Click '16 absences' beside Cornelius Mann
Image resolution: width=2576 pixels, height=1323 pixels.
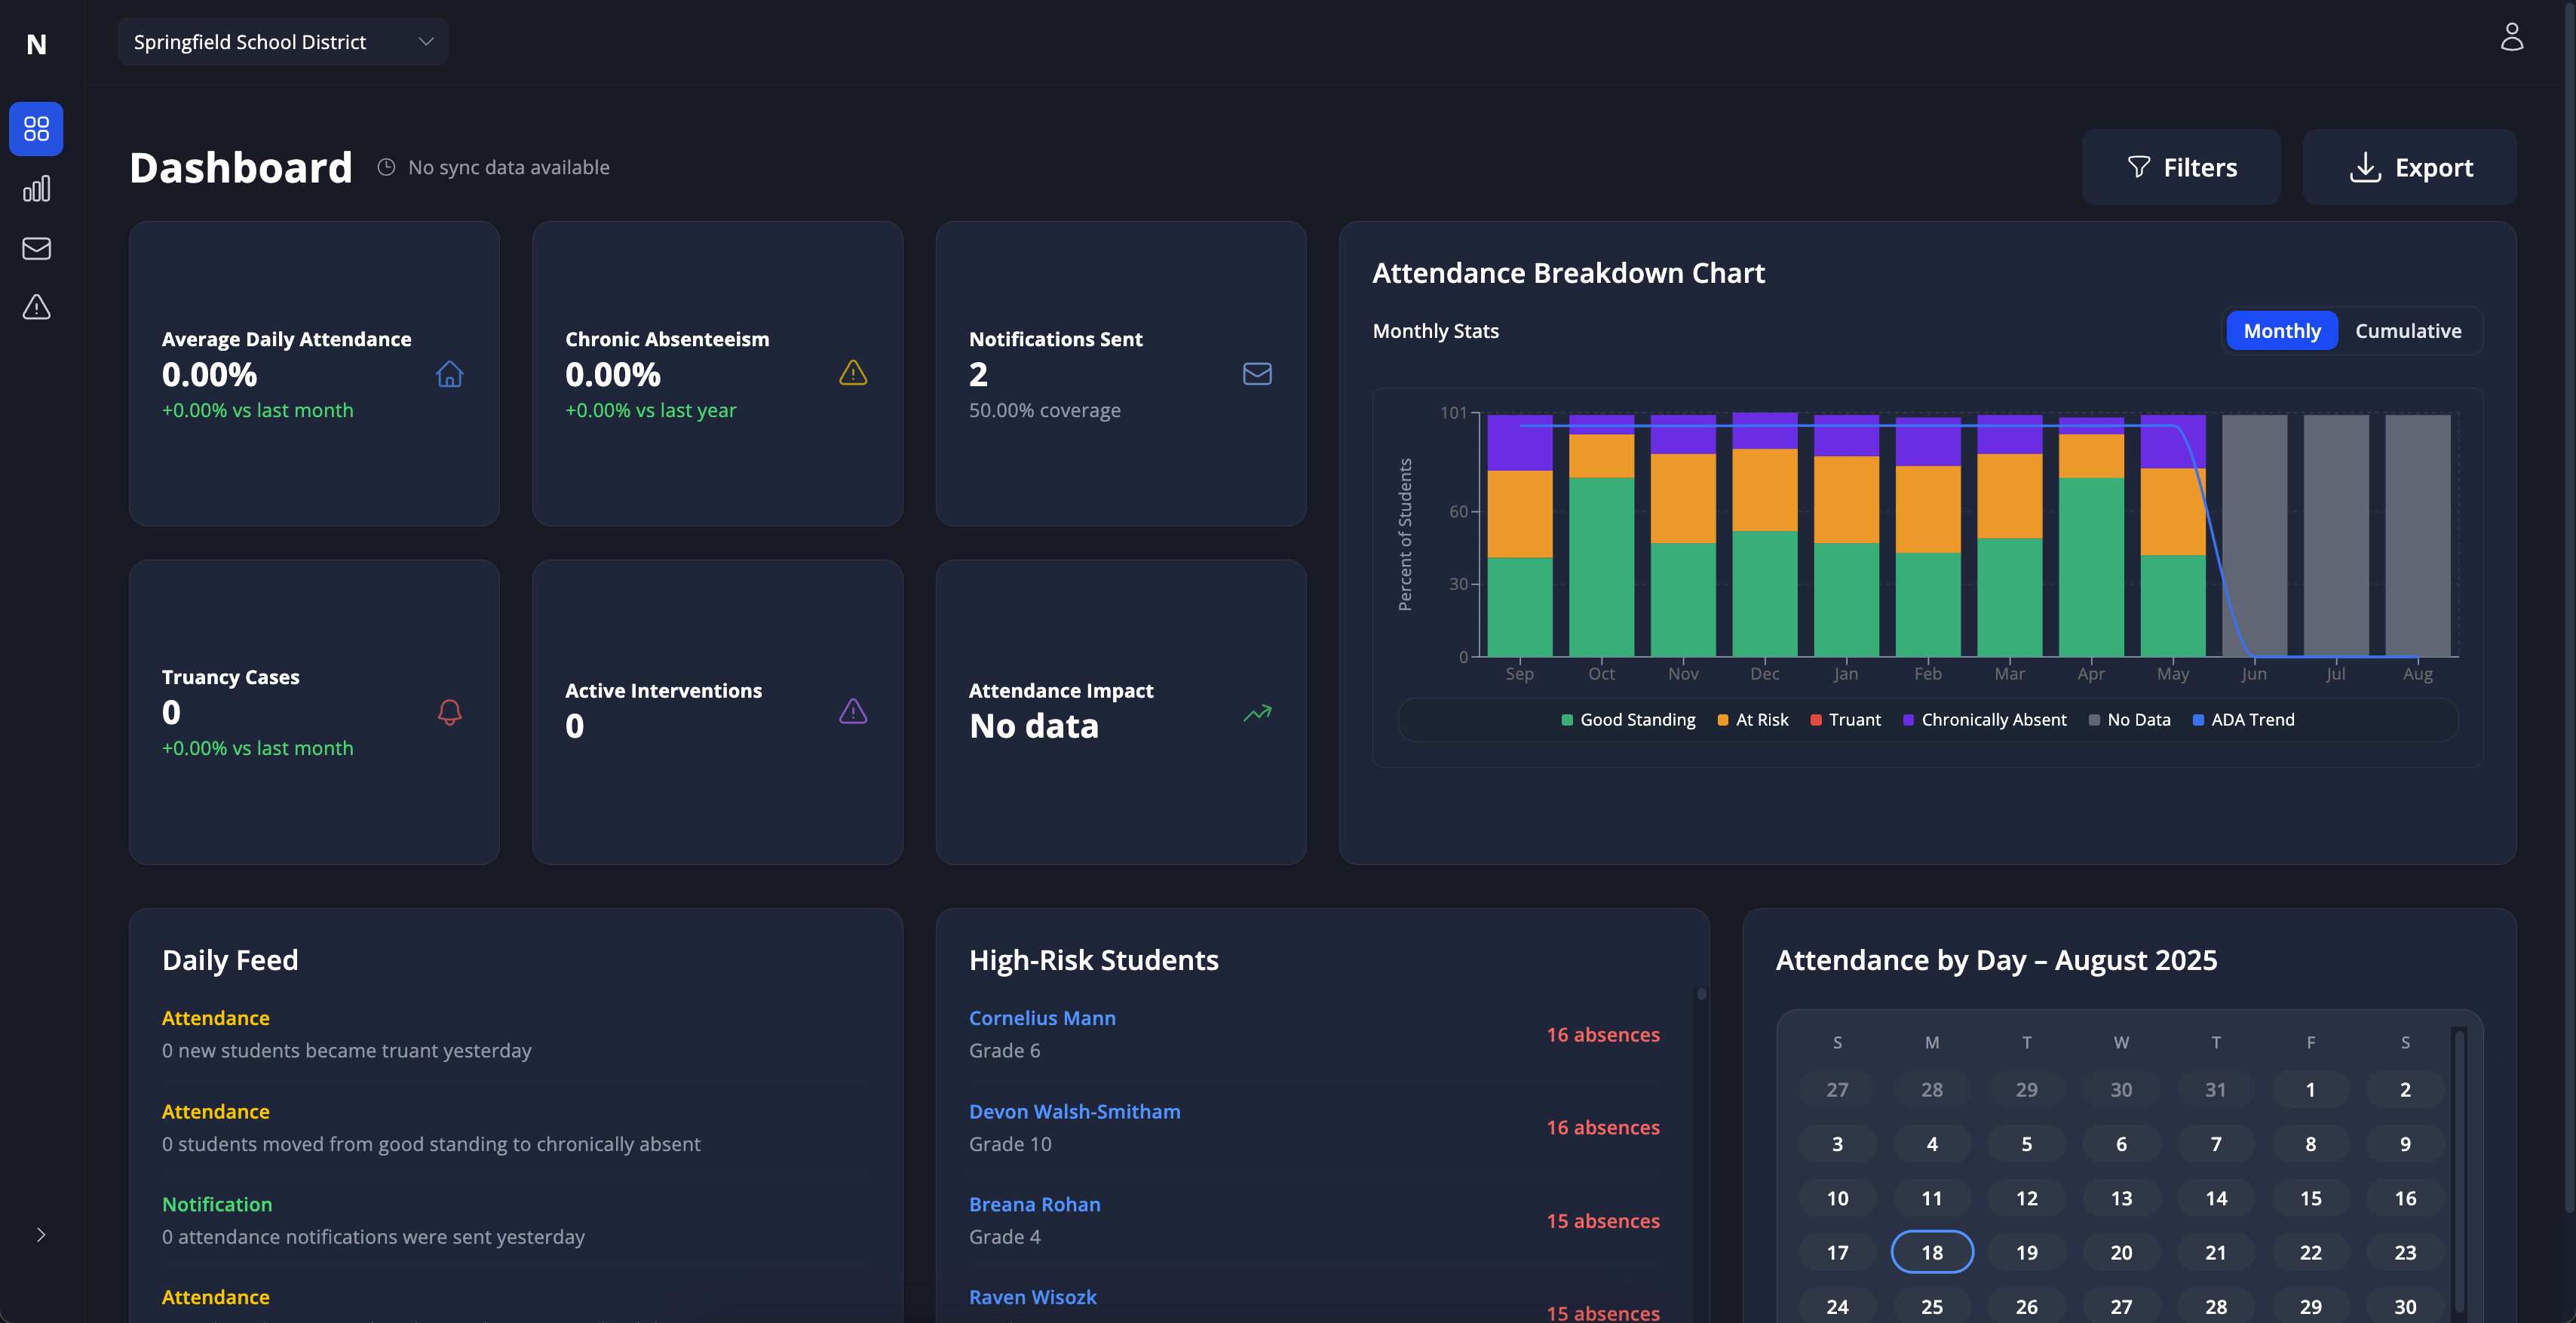tap(1602, 1035)
